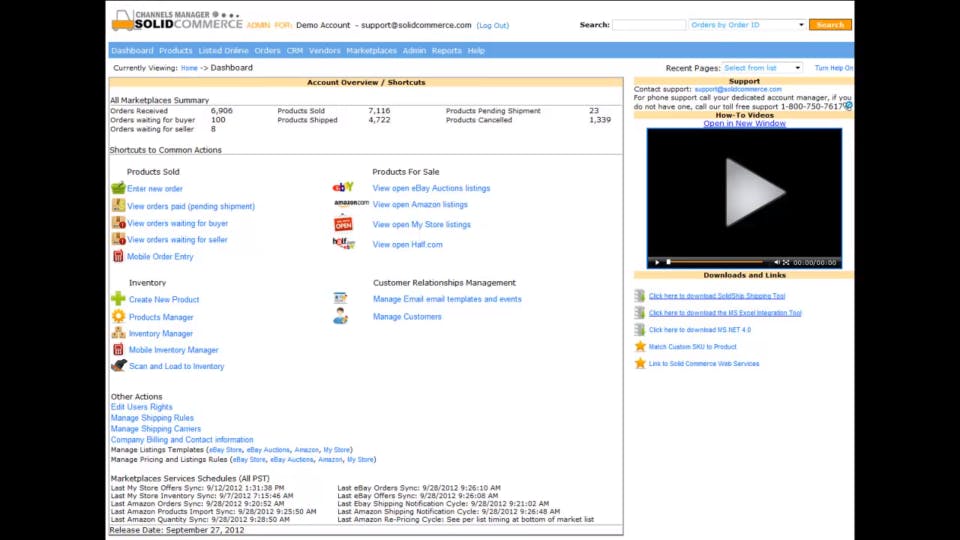
Task: Click the Amazon.com logo icon
Action: (x=351, y=203)
